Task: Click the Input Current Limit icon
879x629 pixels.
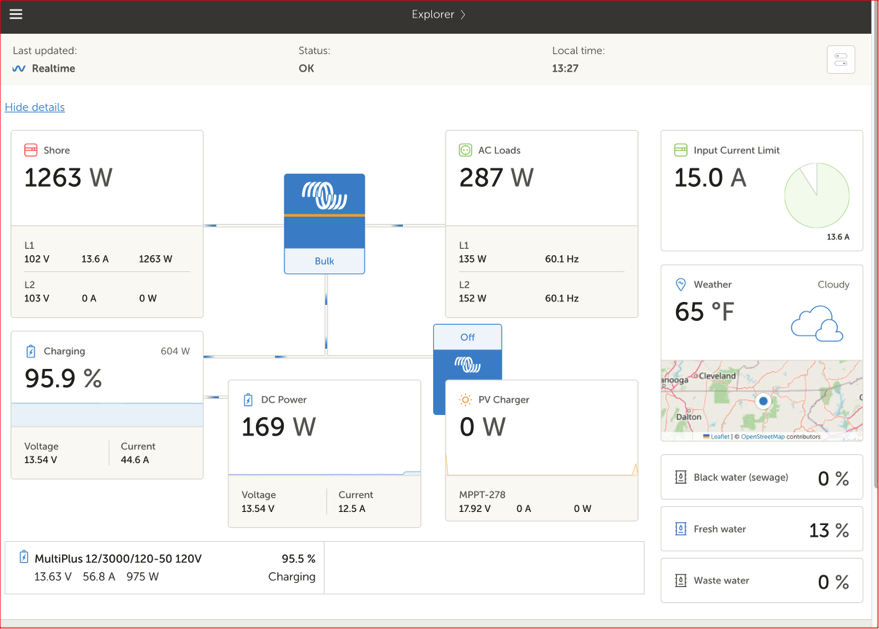Action: 681,150
